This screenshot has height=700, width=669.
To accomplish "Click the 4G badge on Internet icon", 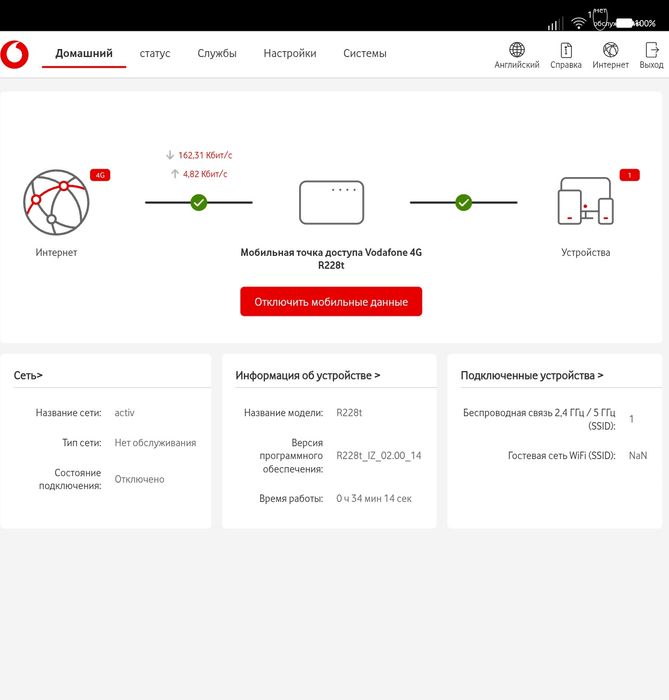I will 100,175.
